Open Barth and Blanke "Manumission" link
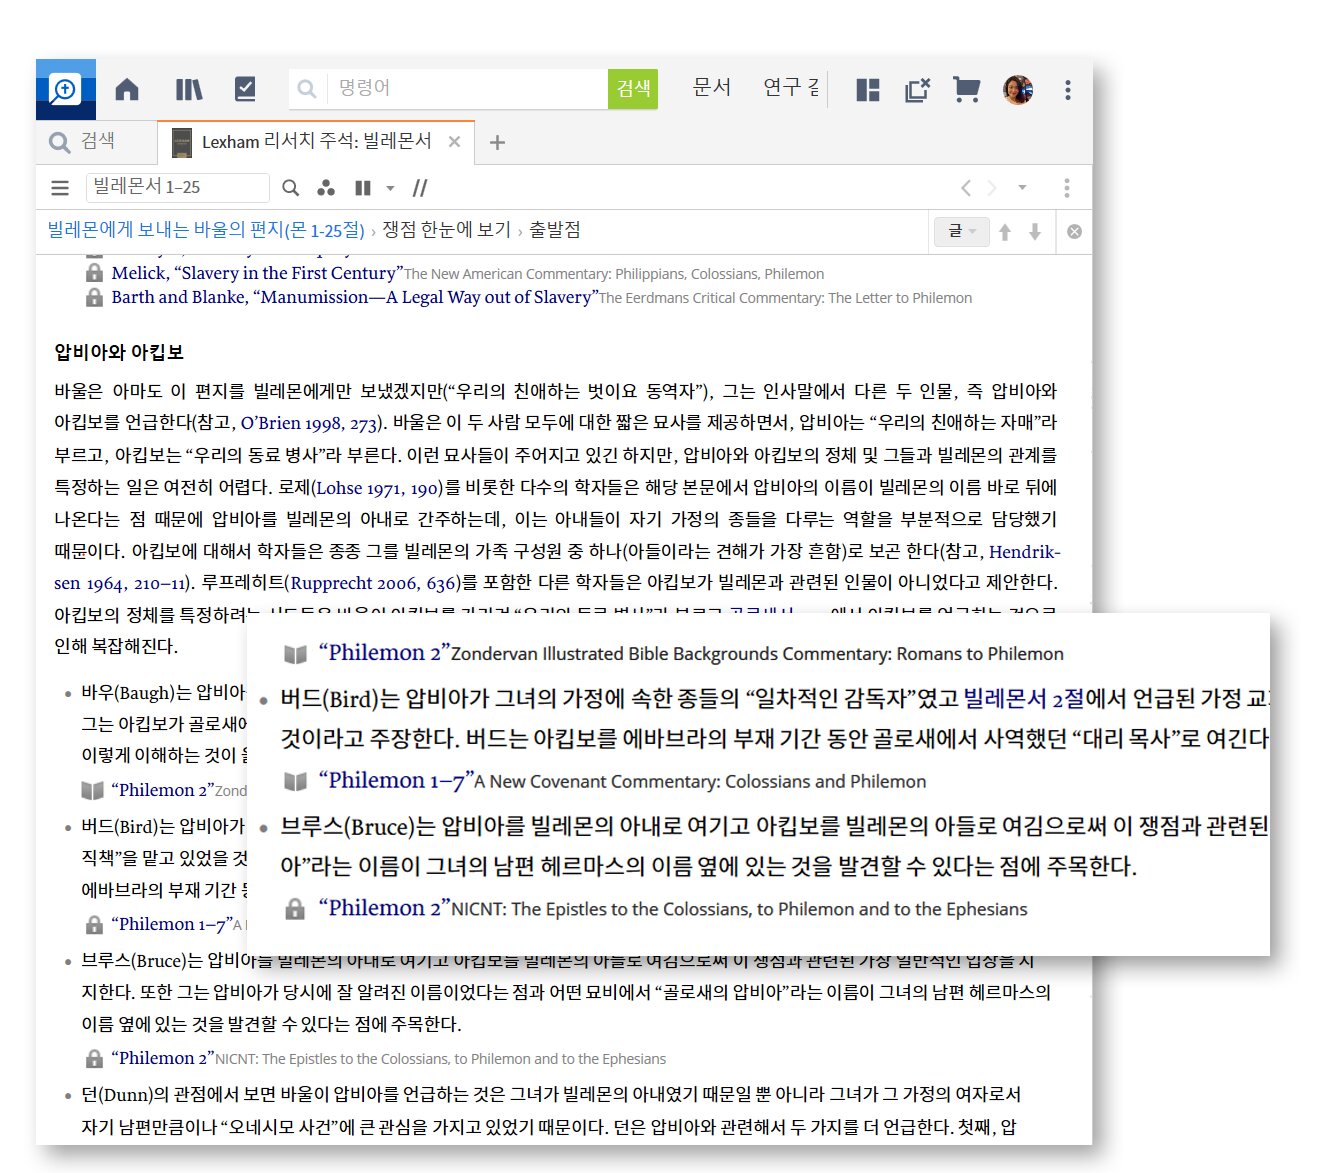The height and width of the screenshot is (1173, 1341). point(354,297)
